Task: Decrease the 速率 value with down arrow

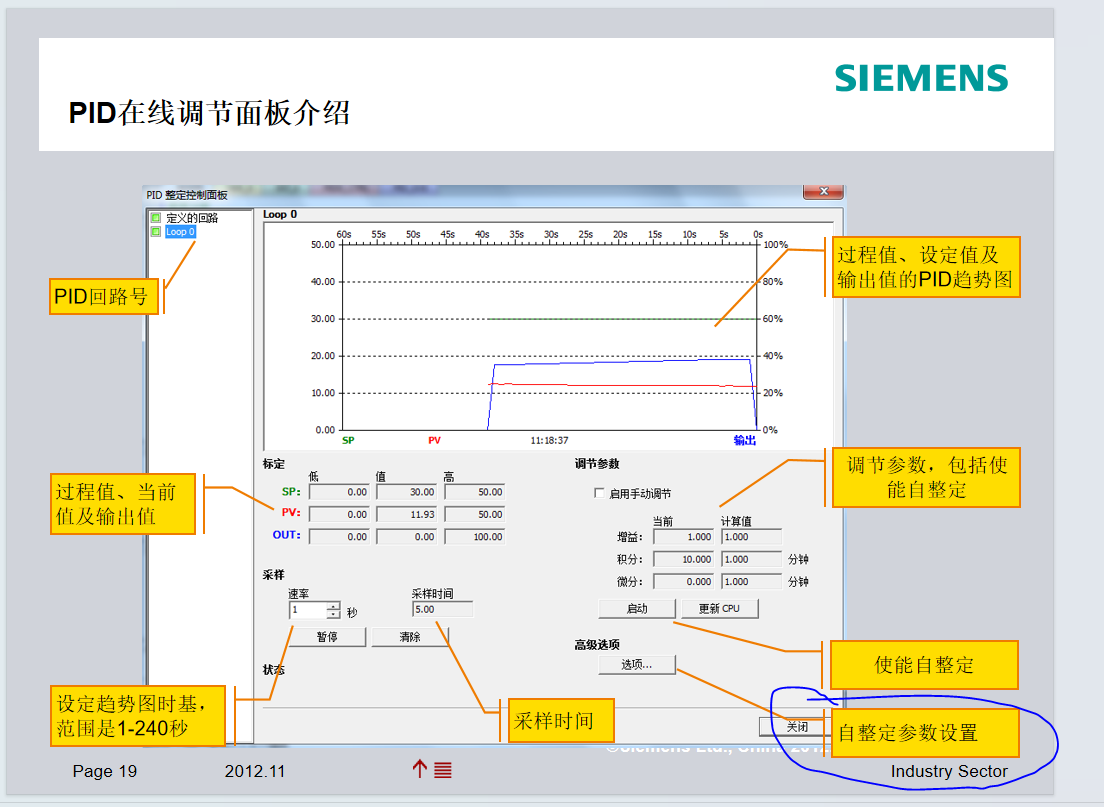Action: 333,614
